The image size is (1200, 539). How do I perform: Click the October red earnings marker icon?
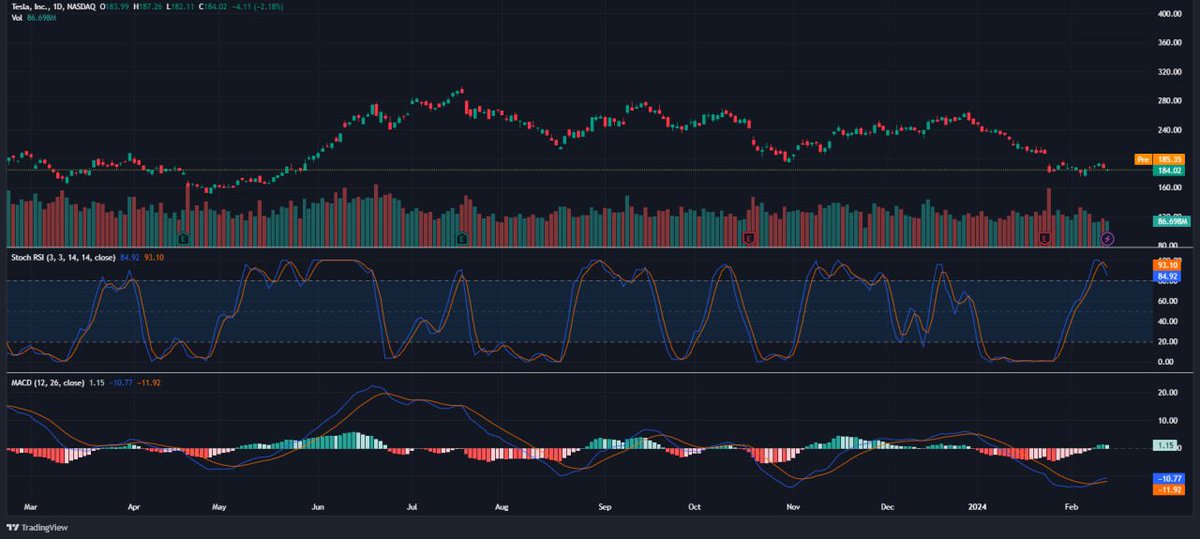click(749, 239)
